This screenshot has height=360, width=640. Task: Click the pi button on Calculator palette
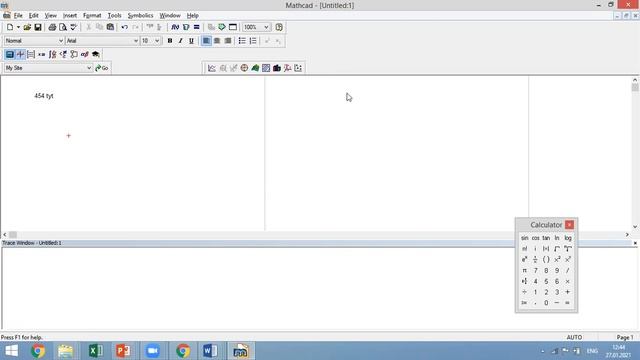pyautogui.click(x=524, y=270)
